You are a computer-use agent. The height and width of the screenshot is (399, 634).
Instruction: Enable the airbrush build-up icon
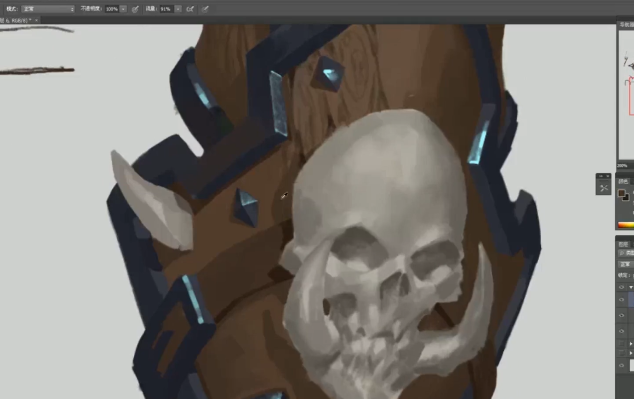(190, 9)
